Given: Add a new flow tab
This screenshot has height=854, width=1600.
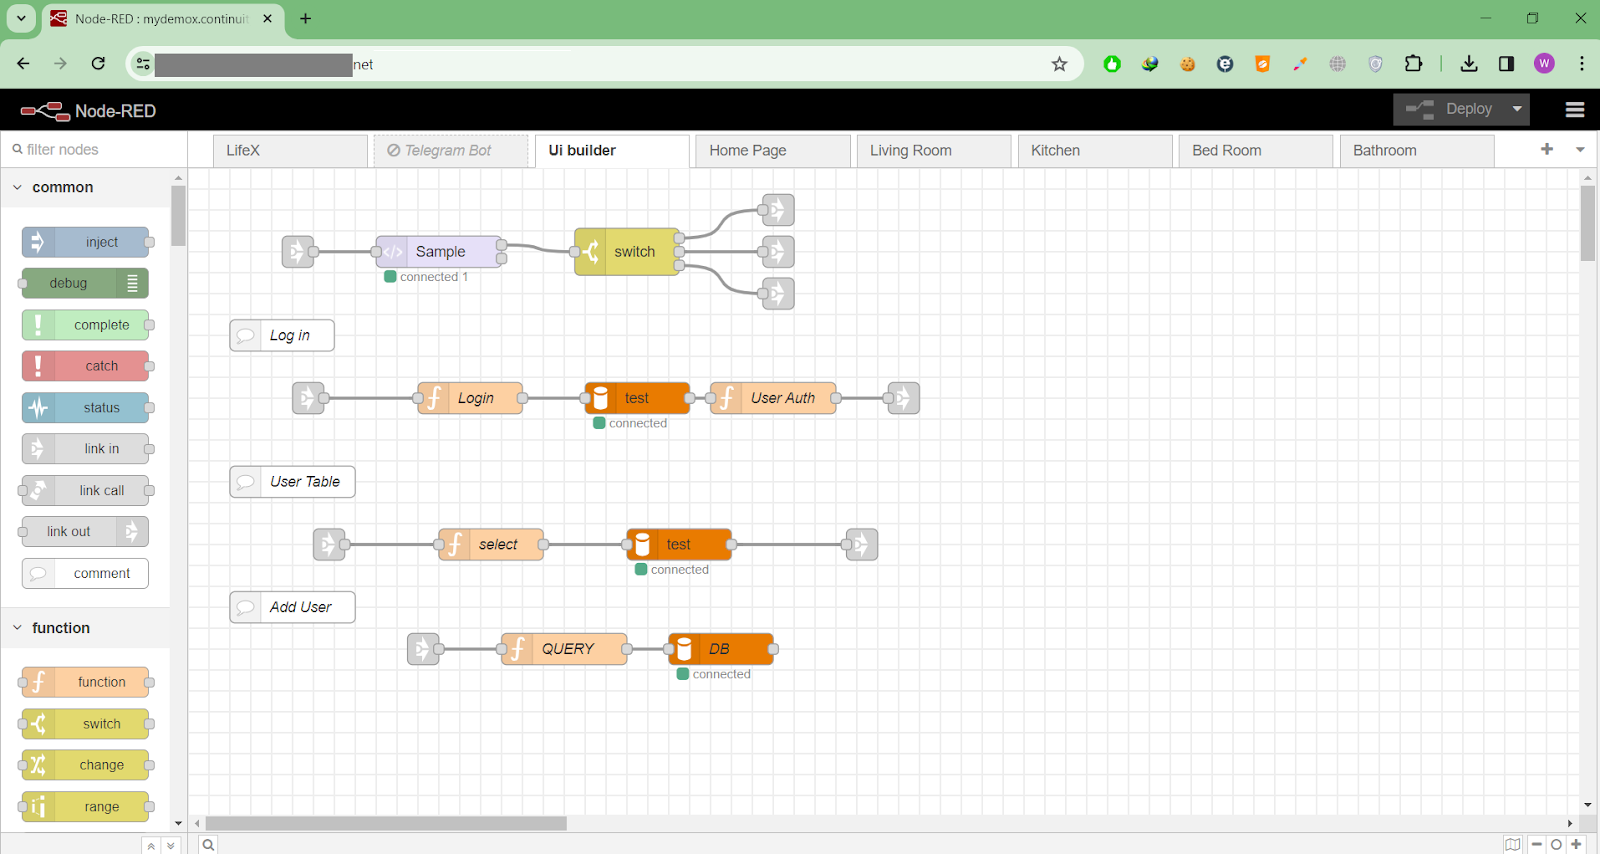Looking at the screenshot, I should 1547,149.
